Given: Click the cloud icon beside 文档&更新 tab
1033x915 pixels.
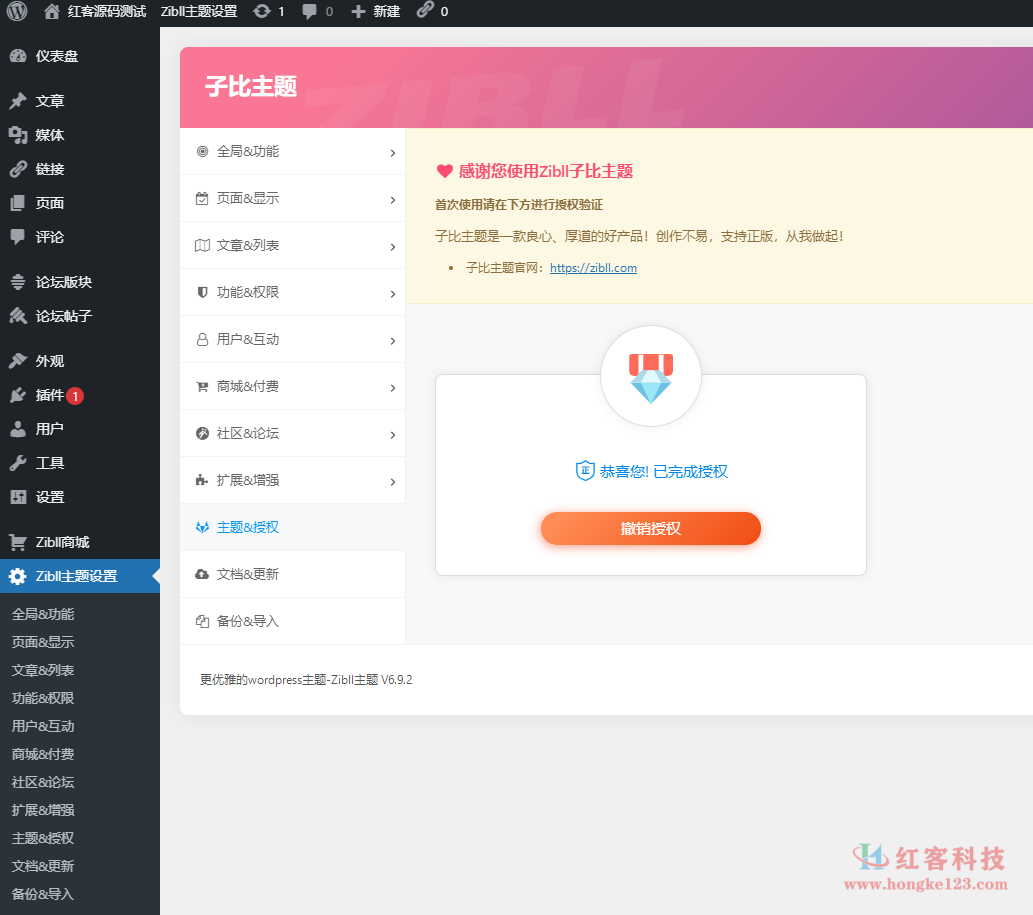Looking at the screenshot, I should [x=202, y=574].
